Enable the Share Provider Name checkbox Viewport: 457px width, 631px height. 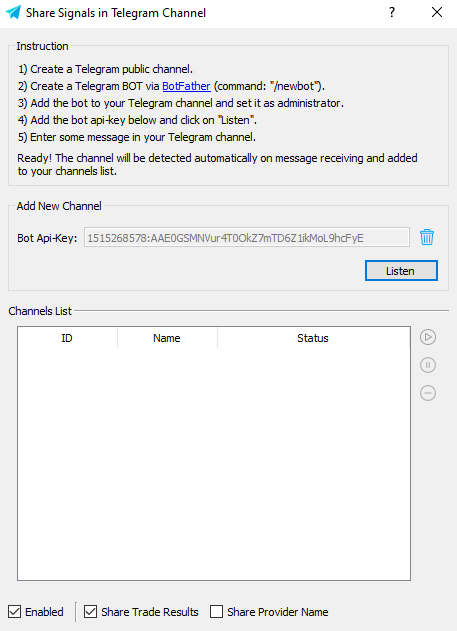point(216,612)
